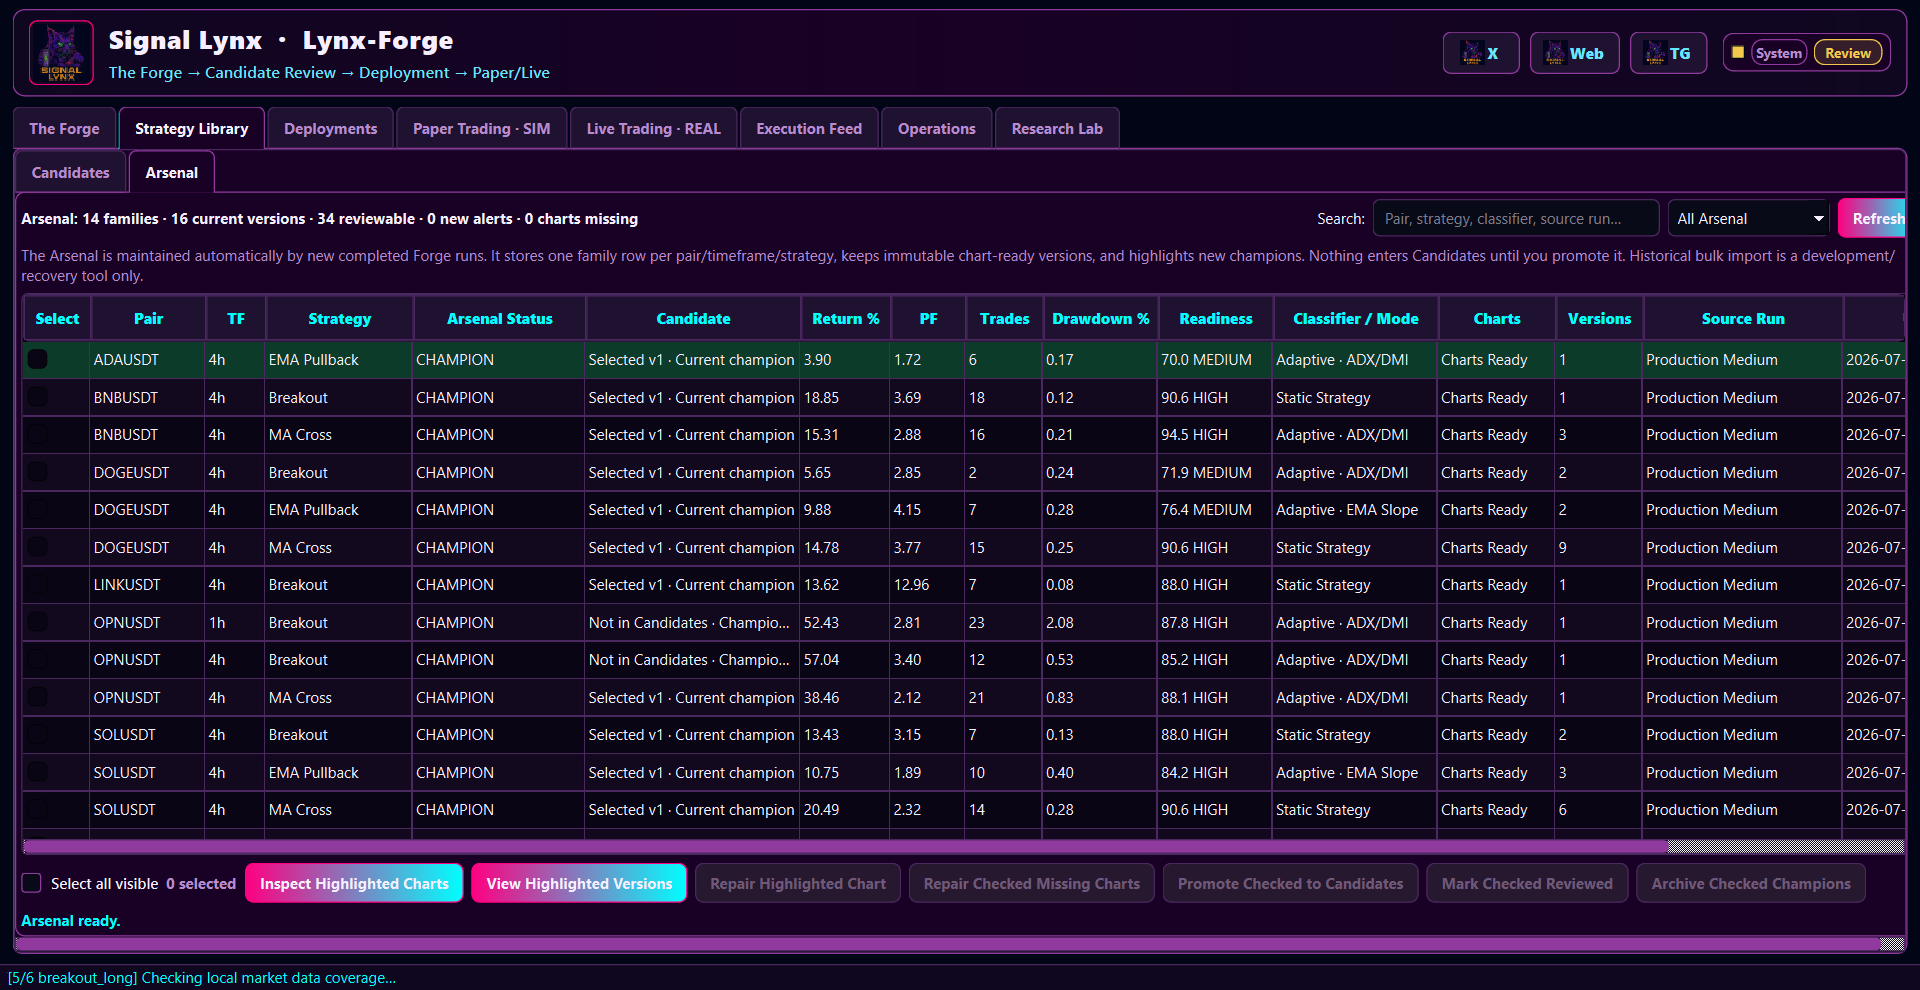1920x990 pixels.
Task: Sort by Classifier / Mode column header
Action: point(1355,318)
